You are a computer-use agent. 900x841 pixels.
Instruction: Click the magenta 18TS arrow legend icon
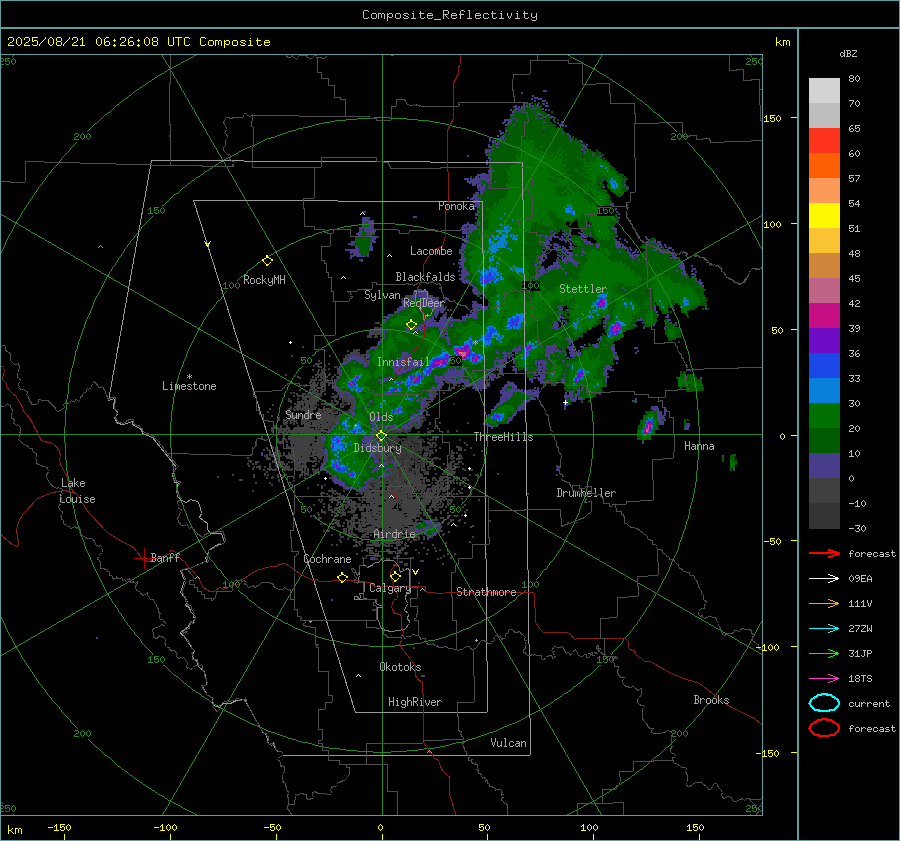click(x=824, y=679)
